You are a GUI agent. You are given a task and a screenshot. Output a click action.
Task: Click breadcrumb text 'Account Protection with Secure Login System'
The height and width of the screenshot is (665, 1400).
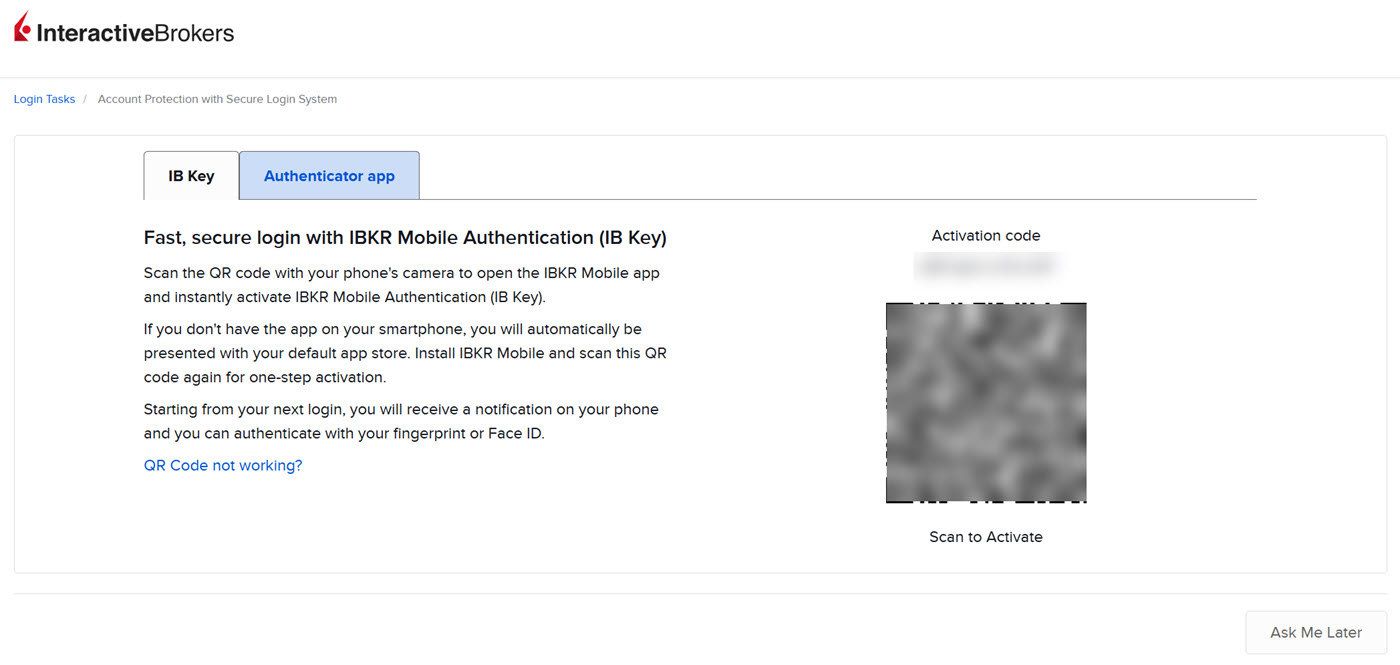coord(217,99)
